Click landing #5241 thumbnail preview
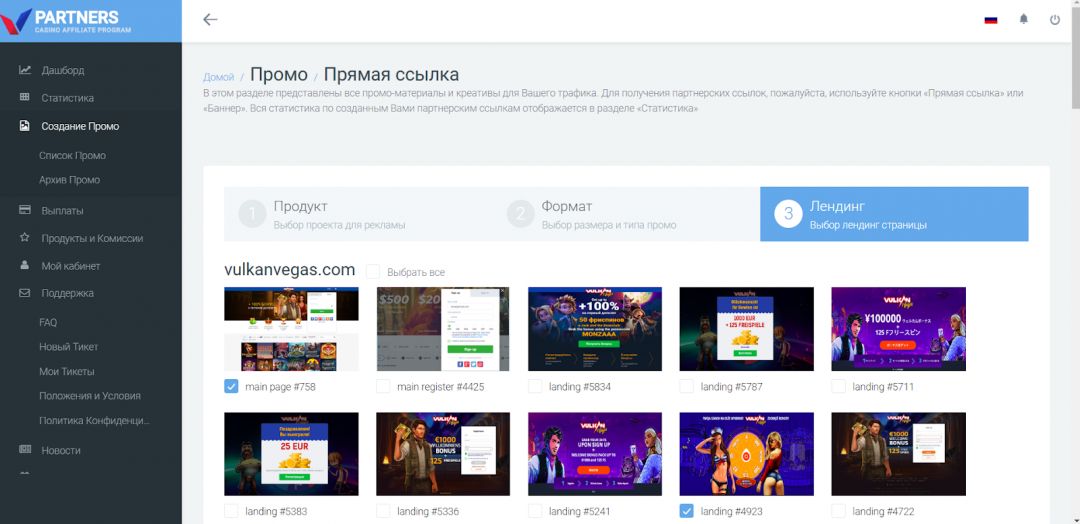1080x524 pixels. pyautogui.click(x=595, y=454)
